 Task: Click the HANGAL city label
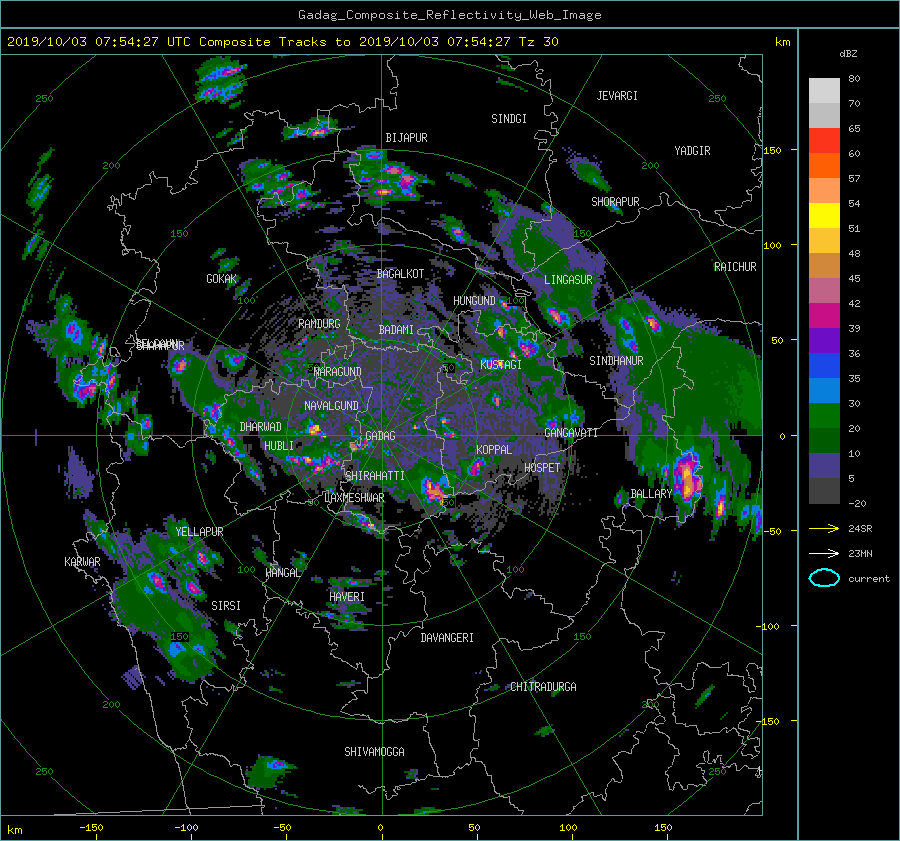click(x=282, y=573)
